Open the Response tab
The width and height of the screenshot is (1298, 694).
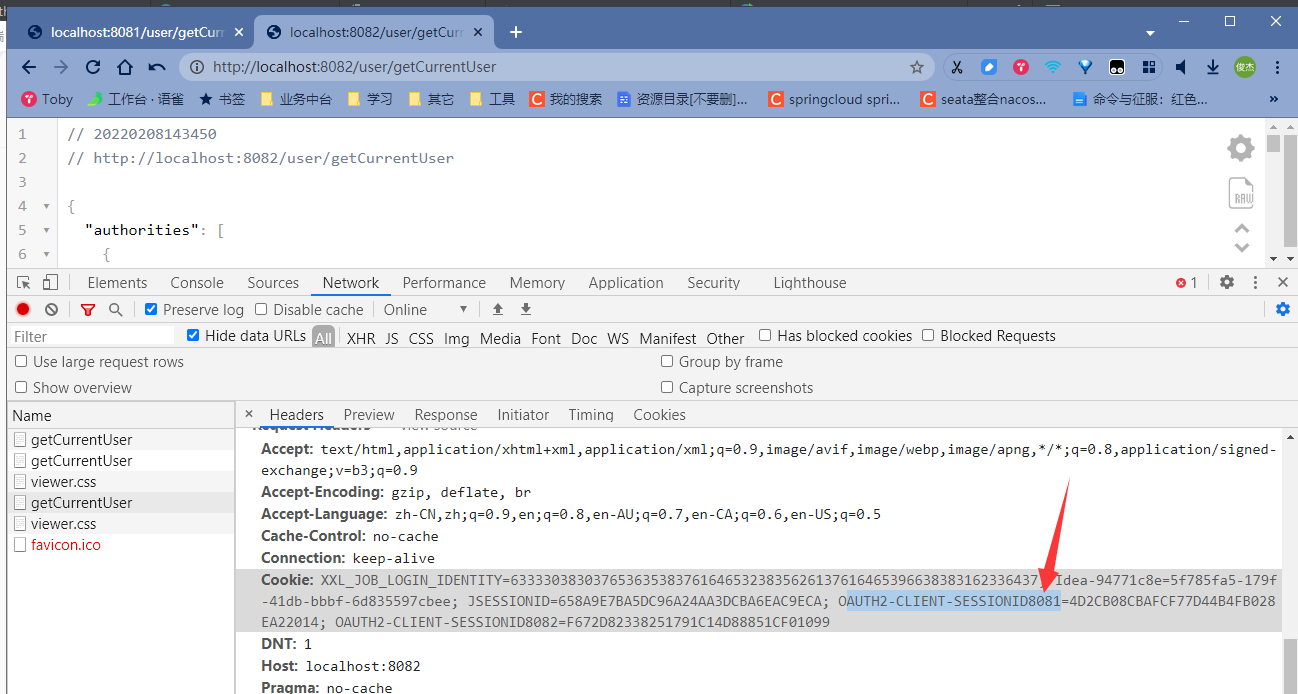coord(445,414)
